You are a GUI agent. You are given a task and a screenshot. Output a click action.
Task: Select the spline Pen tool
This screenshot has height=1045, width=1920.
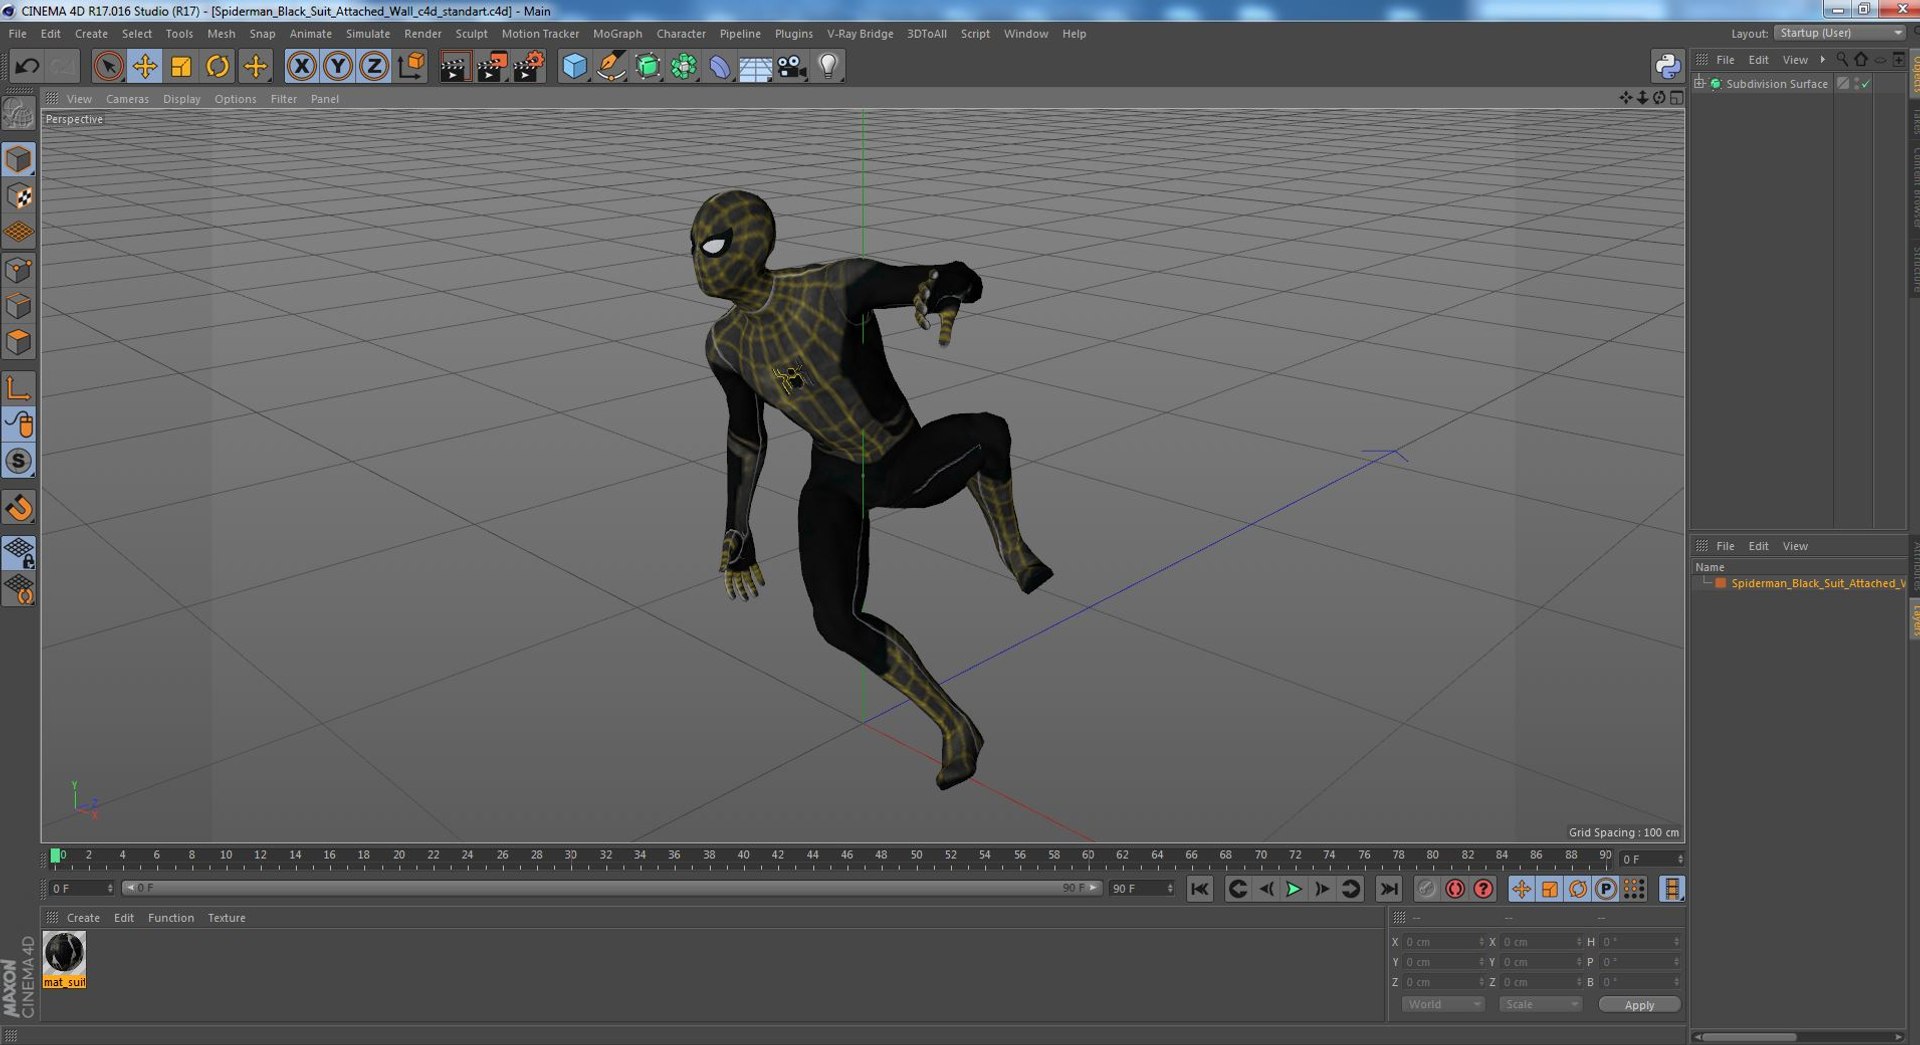tap(611, 67)
